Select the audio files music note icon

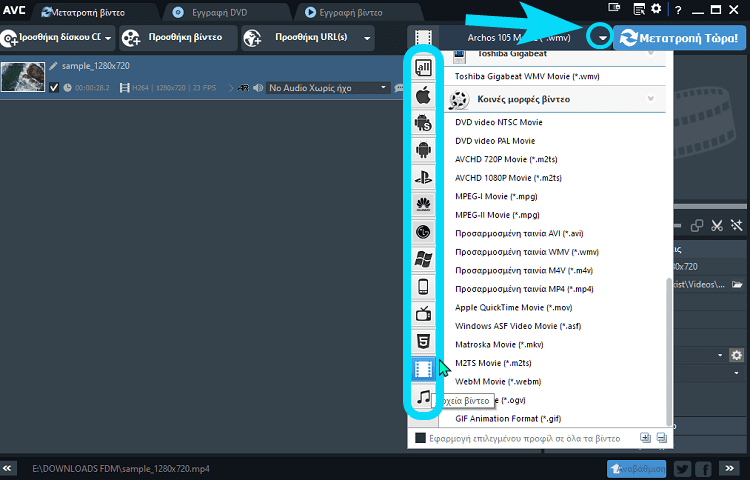pos(423,397)
